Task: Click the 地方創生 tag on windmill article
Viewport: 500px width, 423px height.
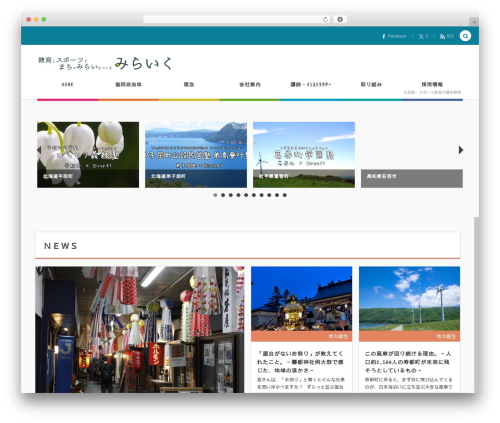Action: click(446, 337)
